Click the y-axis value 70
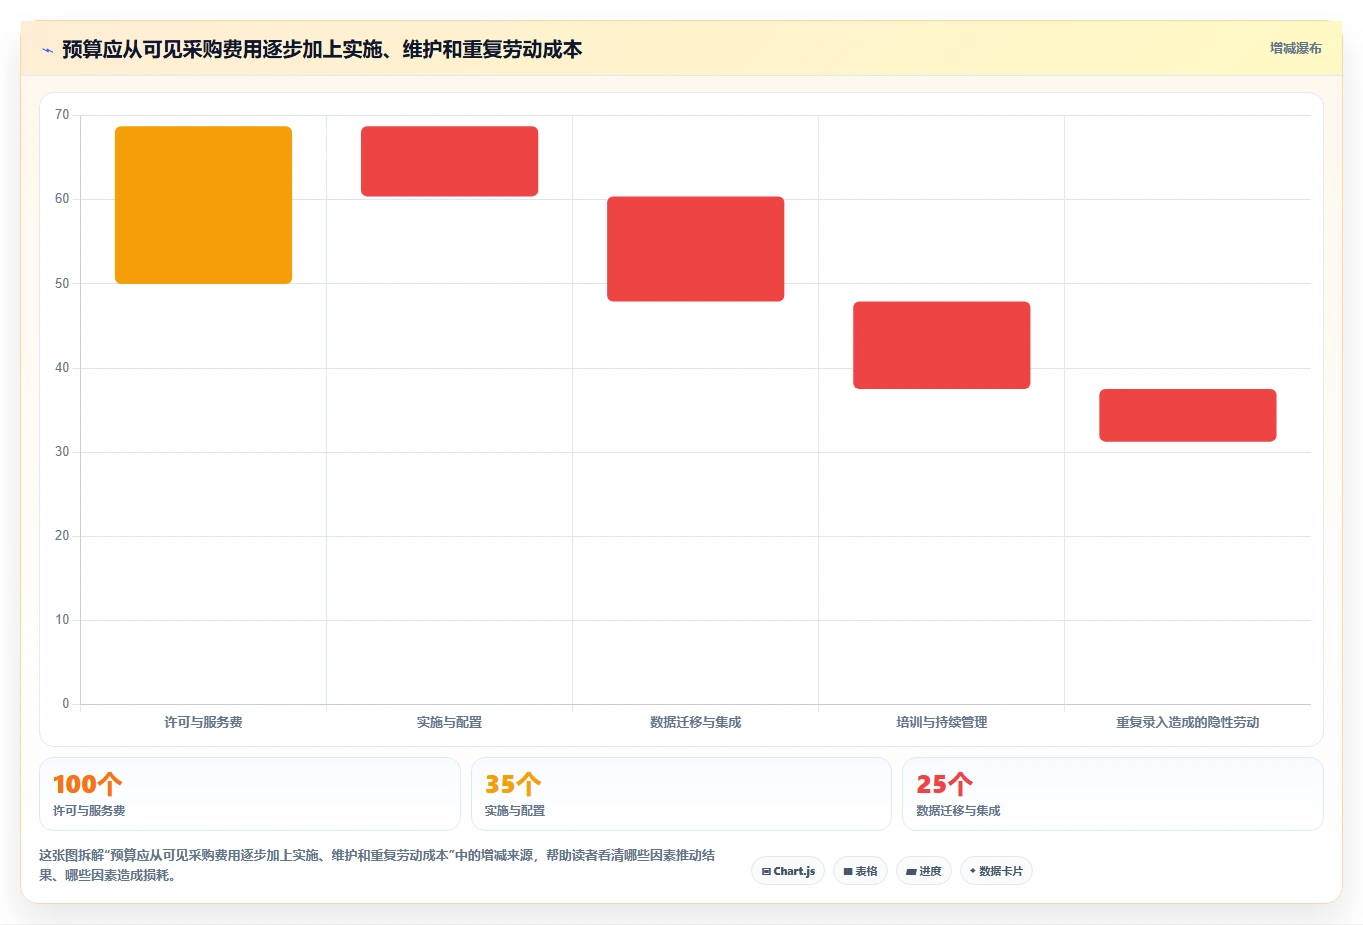 62,115
